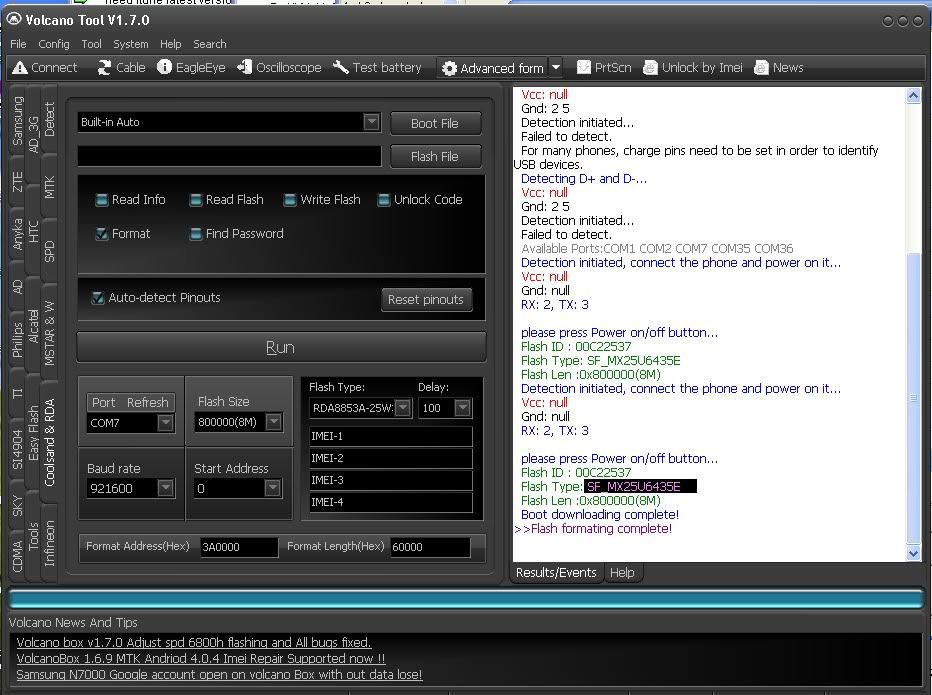The image size is (932, 695).
Task: Click the Reset pinouts button
Action: pos(426,300)
